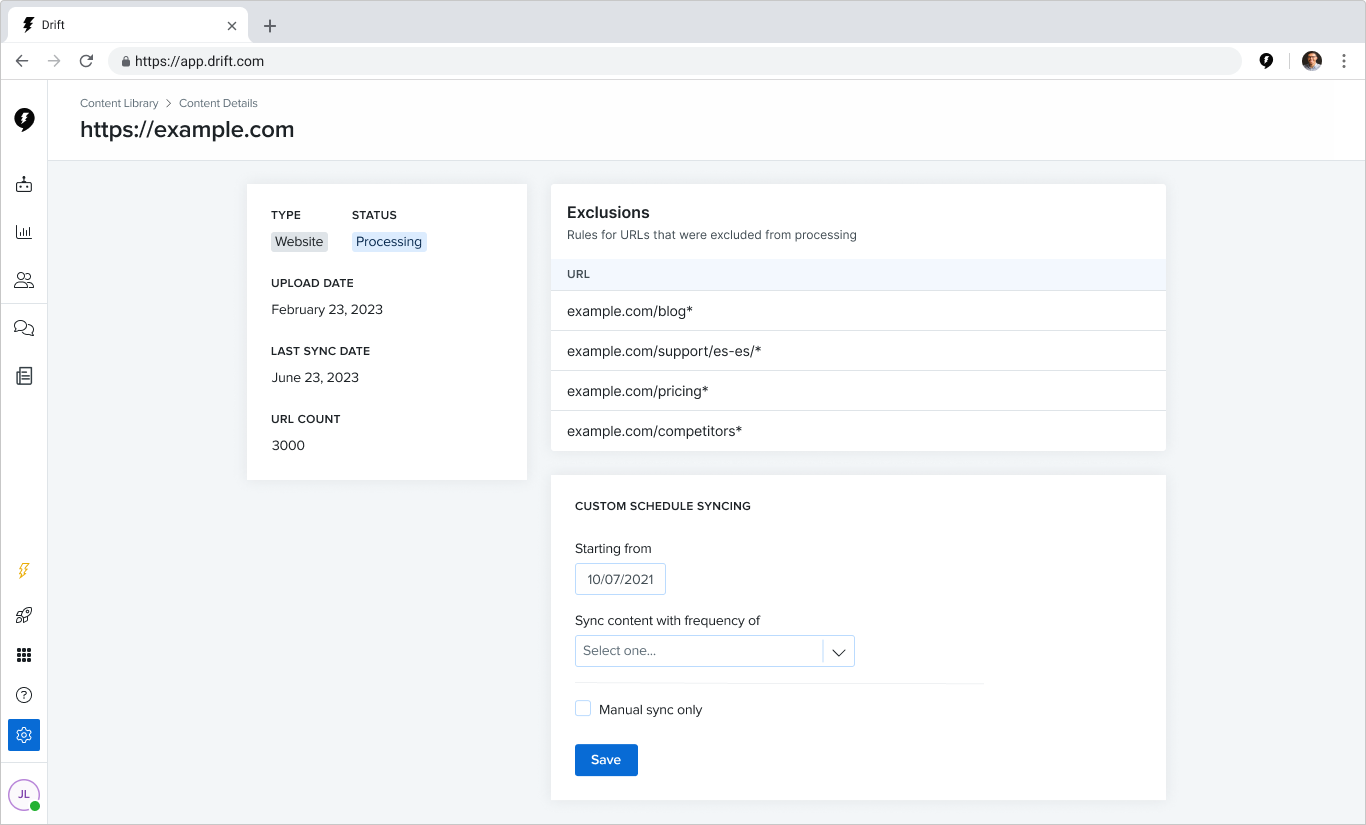Click the Starting from date field
1366x825 pixels.
(x=620, y=579)
